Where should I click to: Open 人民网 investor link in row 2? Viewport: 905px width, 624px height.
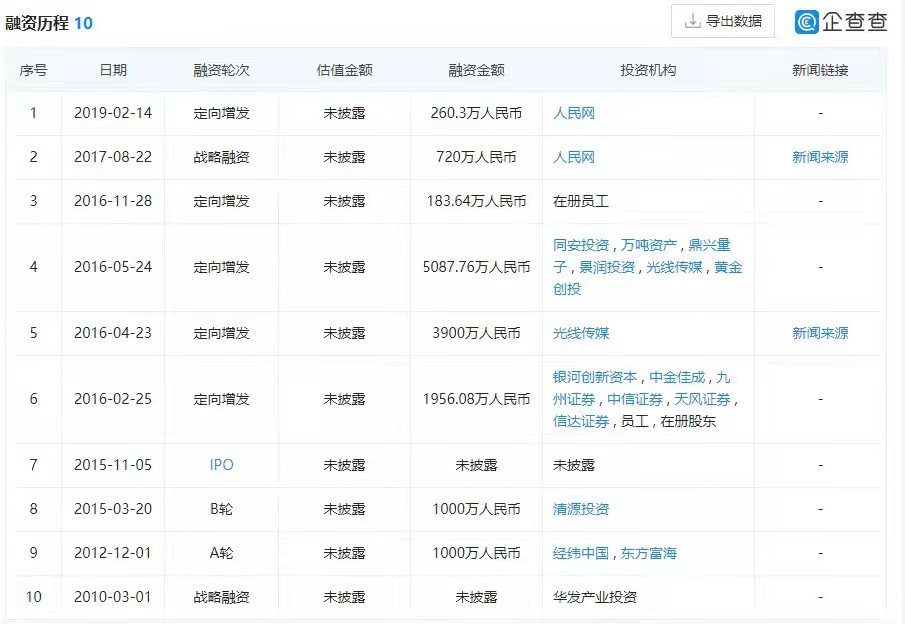(574, 157)
